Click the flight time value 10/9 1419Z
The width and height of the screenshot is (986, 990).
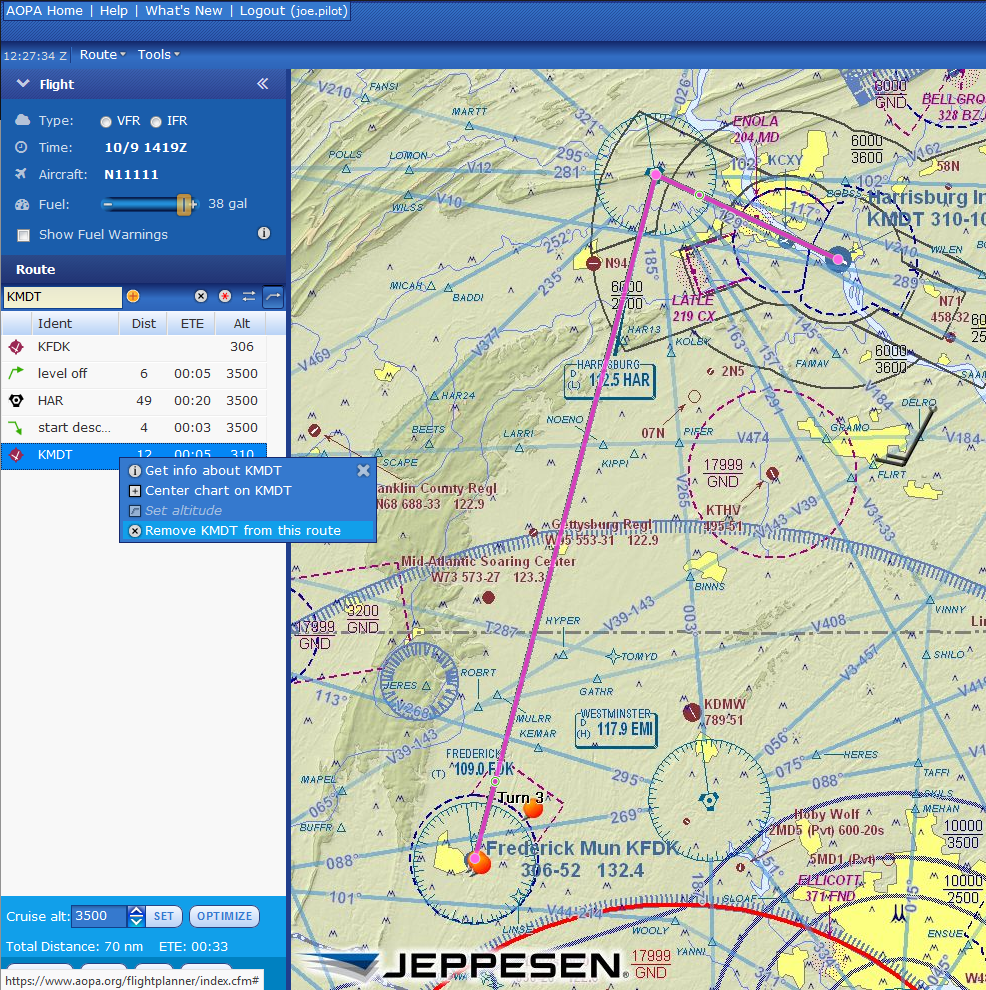[146, 148]
